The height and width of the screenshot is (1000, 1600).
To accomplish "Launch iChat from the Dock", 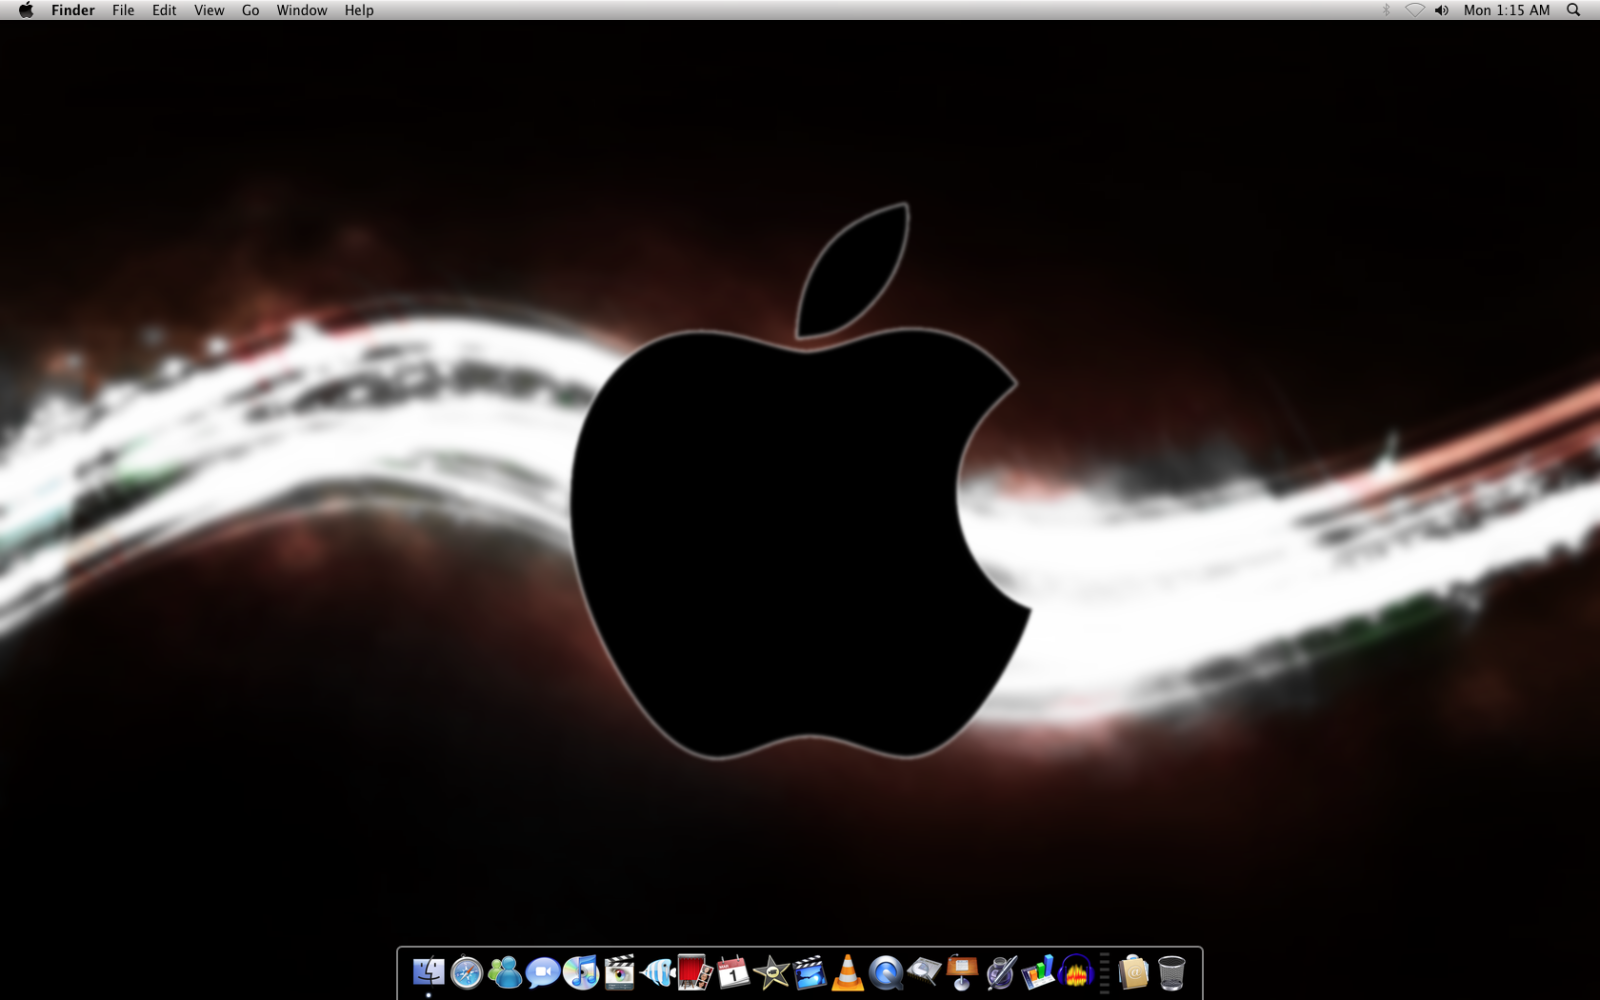I will point(543,972).
